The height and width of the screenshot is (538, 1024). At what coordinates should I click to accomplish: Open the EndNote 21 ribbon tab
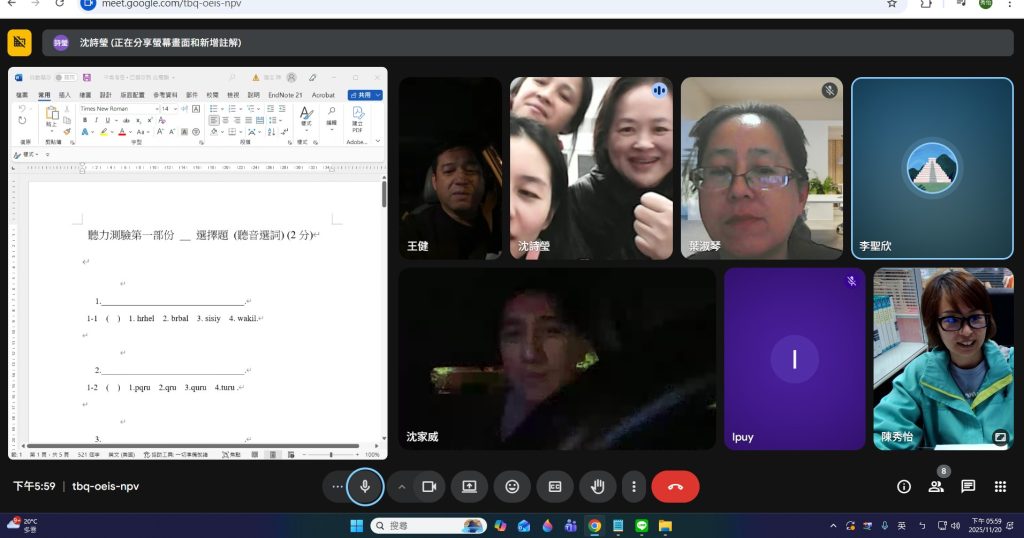click(284, 95)
